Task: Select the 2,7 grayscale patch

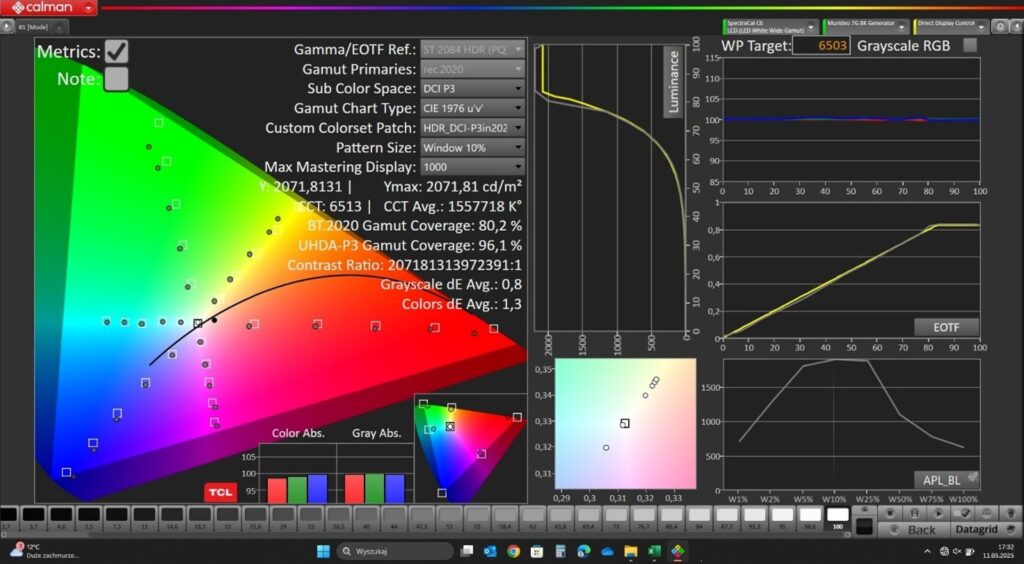Action: tap(7, 518)
